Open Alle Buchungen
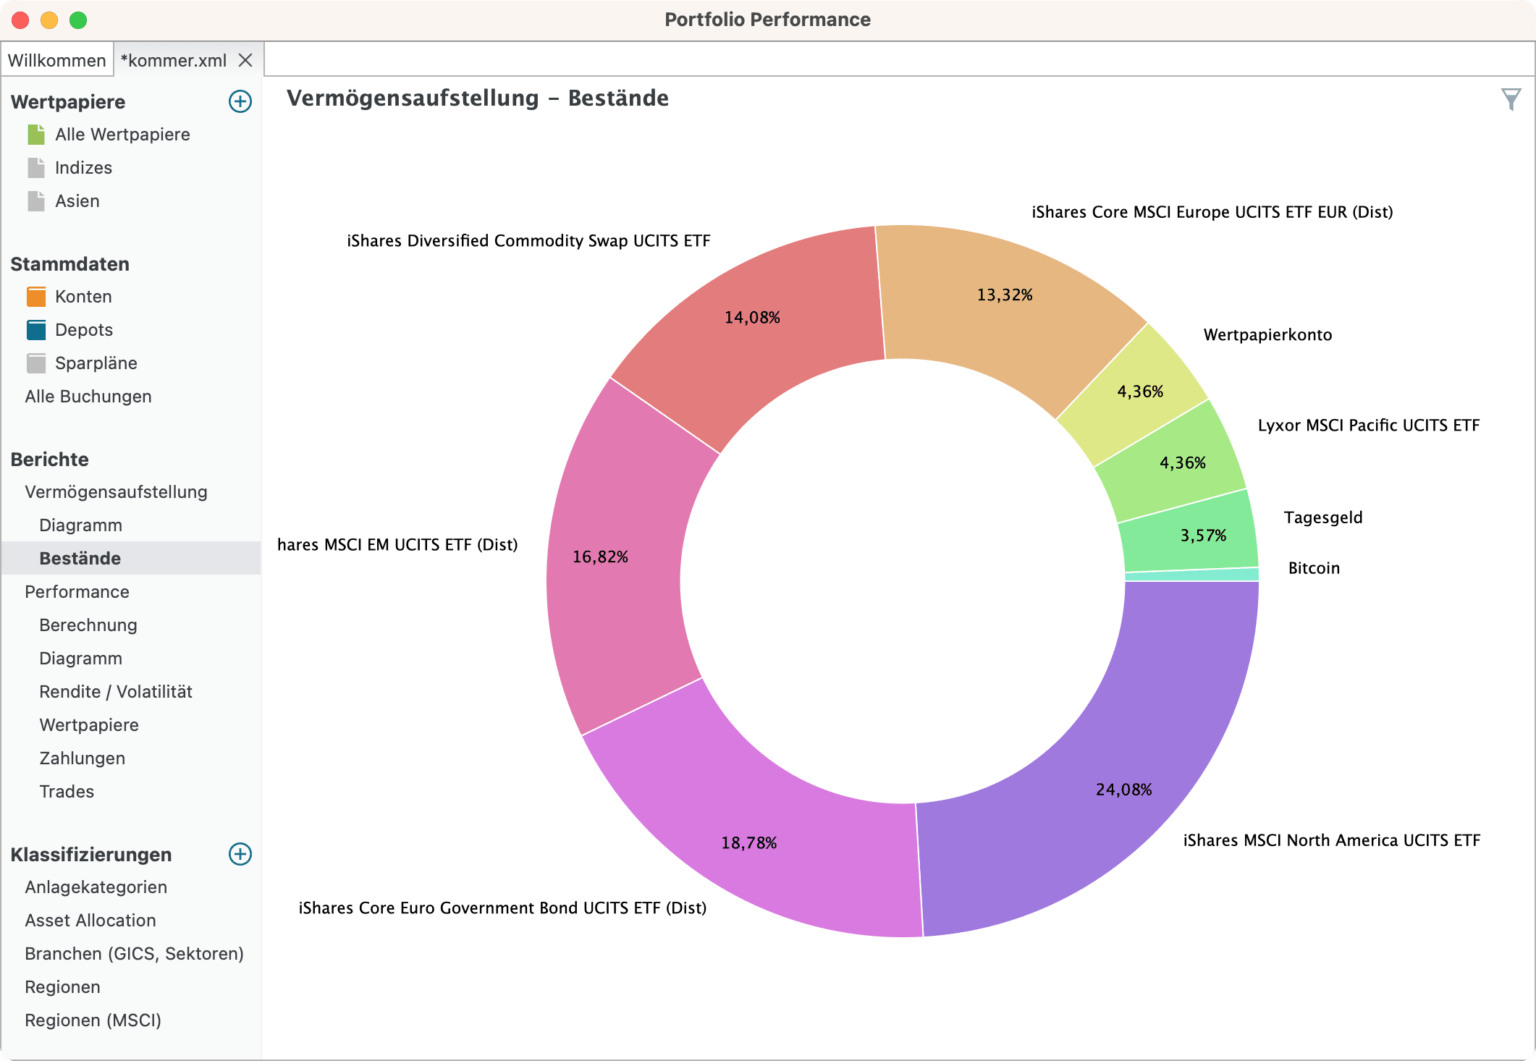Image resolution: width=1536 pixels, height=1061 pixels. [x=88, y=396]
